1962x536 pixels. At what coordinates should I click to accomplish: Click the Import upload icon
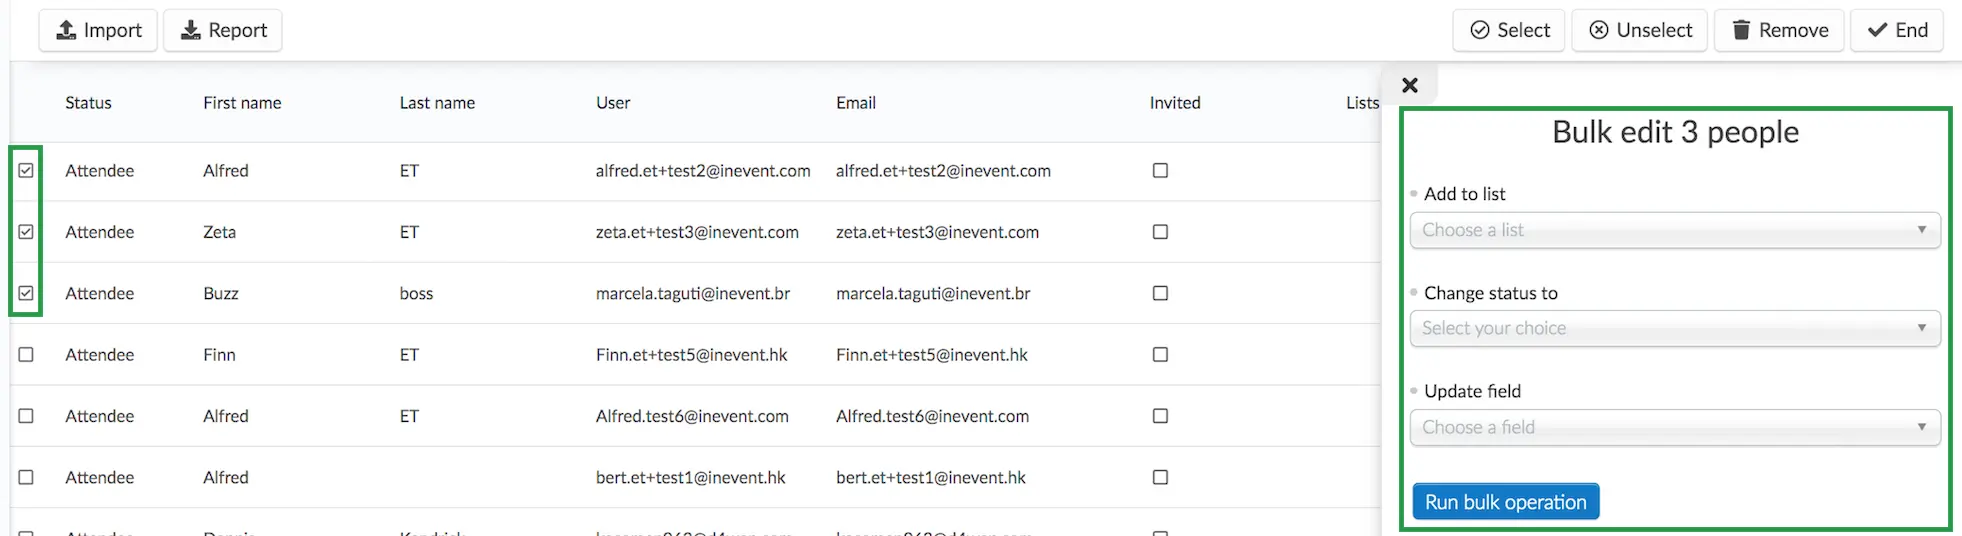(66, 30)
